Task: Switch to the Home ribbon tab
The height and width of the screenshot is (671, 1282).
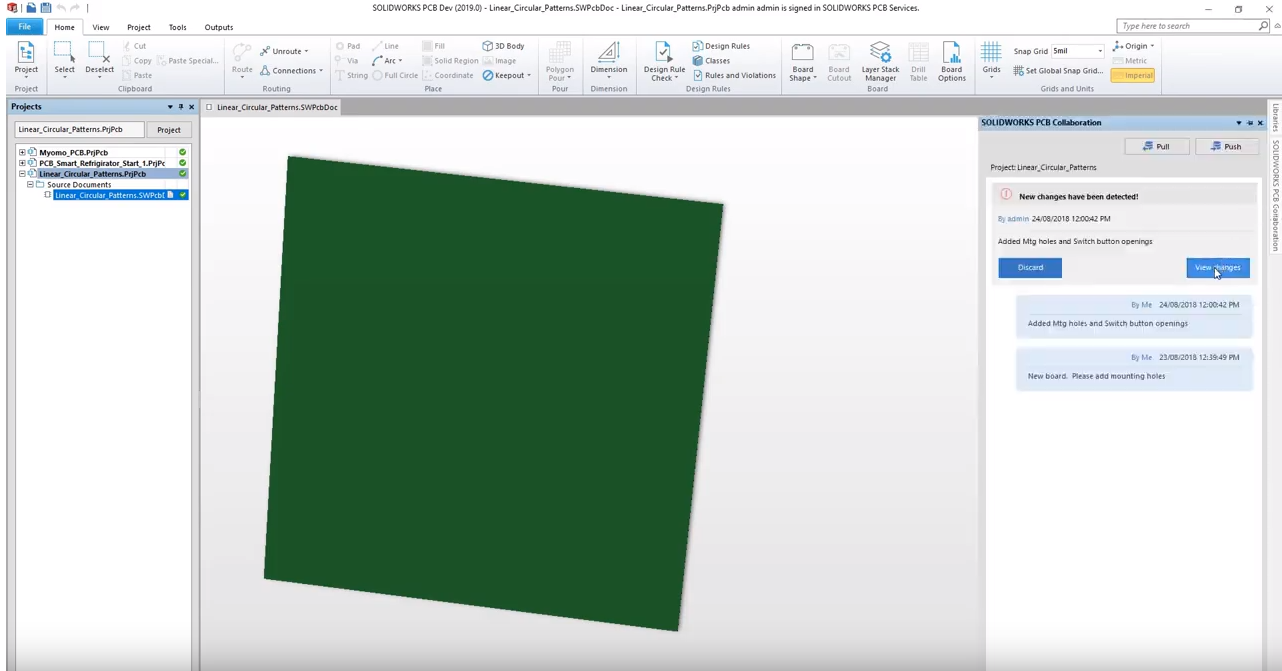Action: [64, 27]
